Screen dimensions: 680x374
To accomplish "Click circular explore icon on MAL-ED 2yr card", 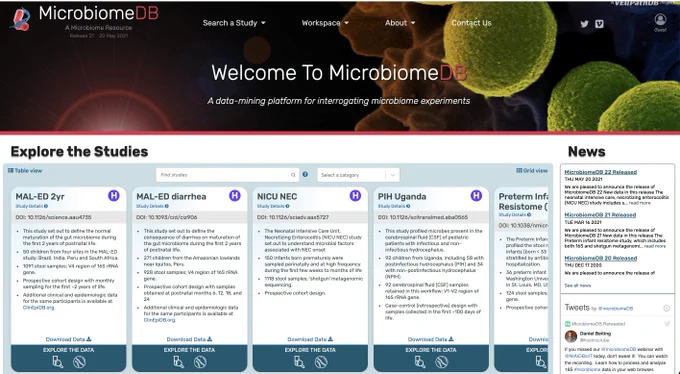I will click(79, 362).
